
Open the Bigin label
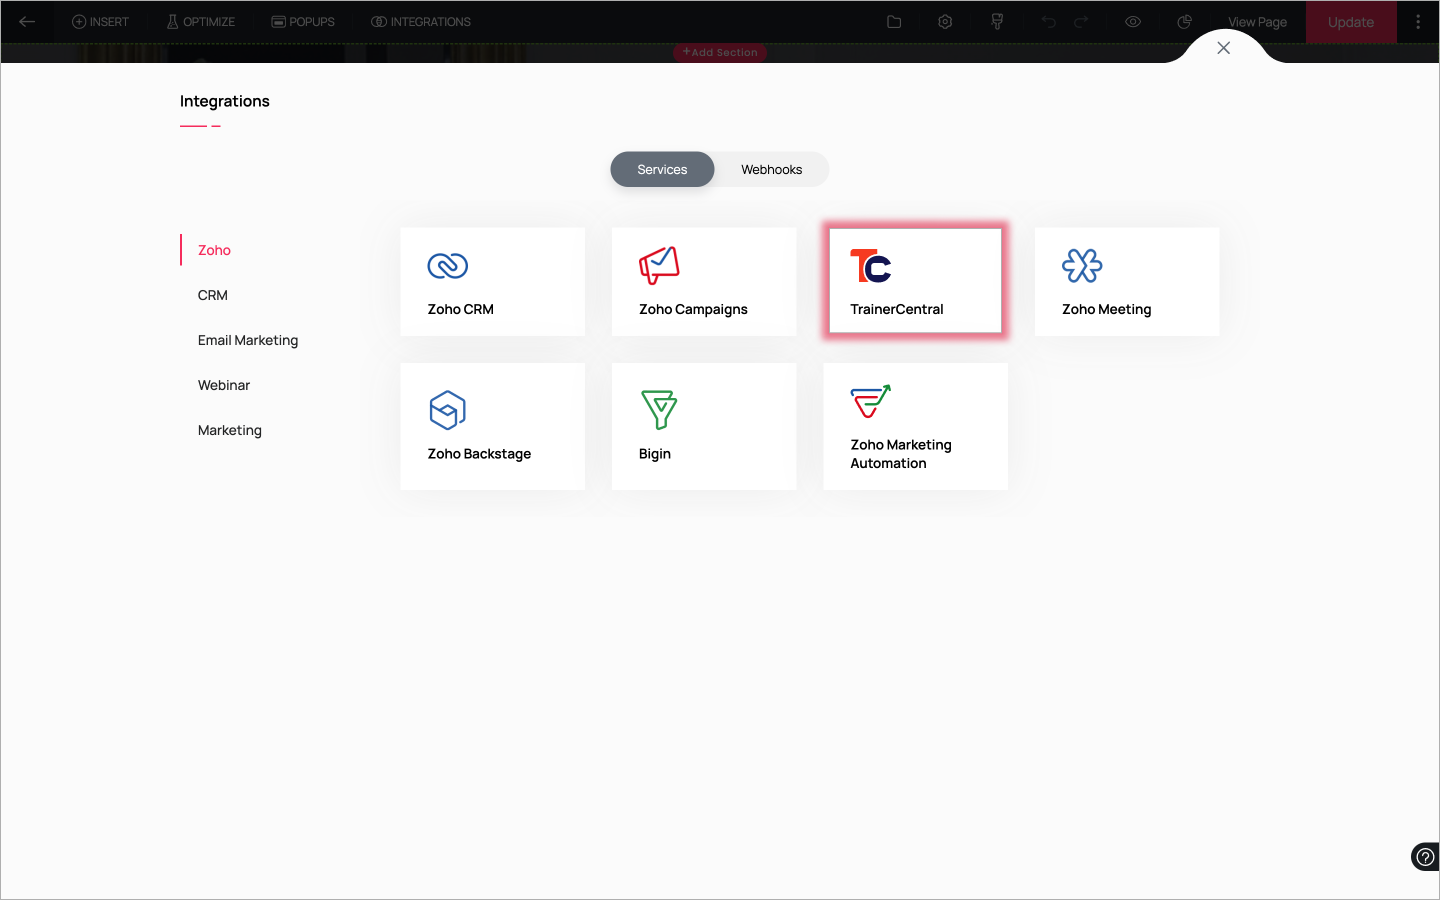tap(655, 454)
